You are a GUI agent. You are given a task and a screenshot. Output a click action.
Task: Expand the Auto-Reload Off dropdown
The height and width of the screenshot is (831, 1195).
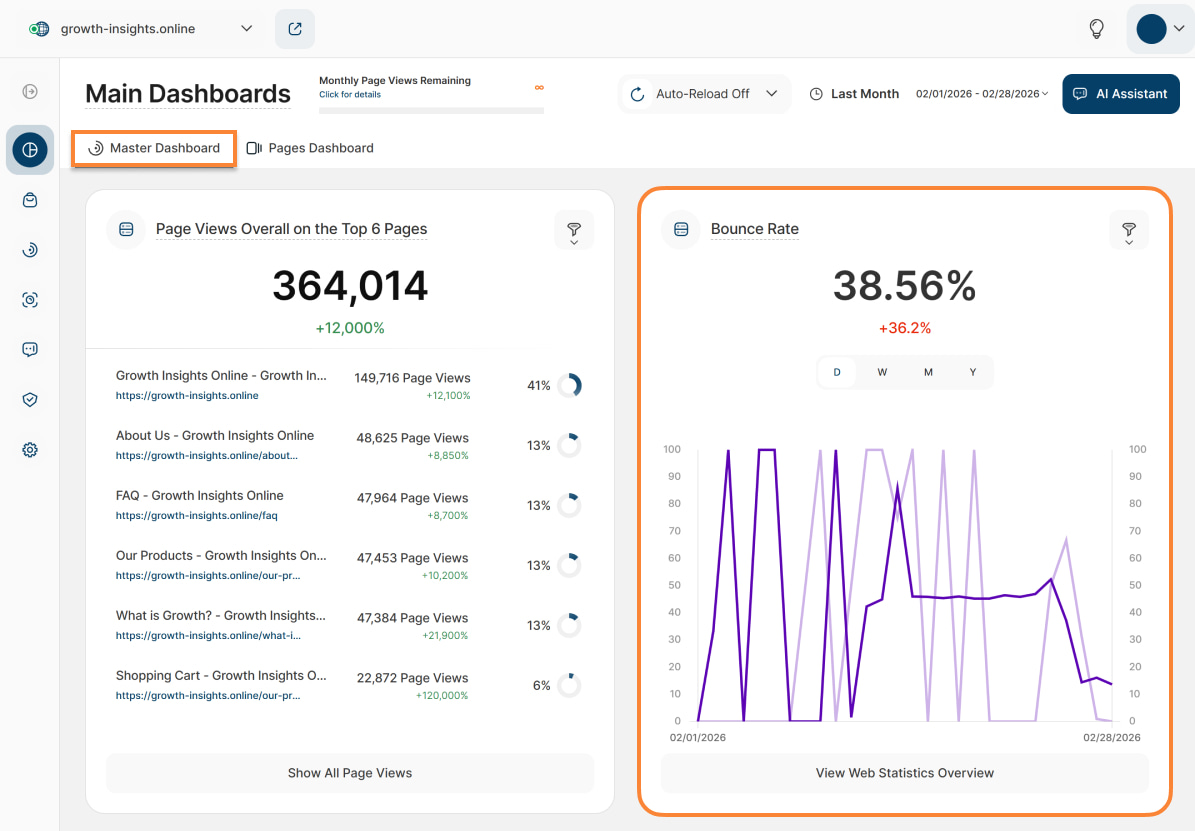point(704,94)
